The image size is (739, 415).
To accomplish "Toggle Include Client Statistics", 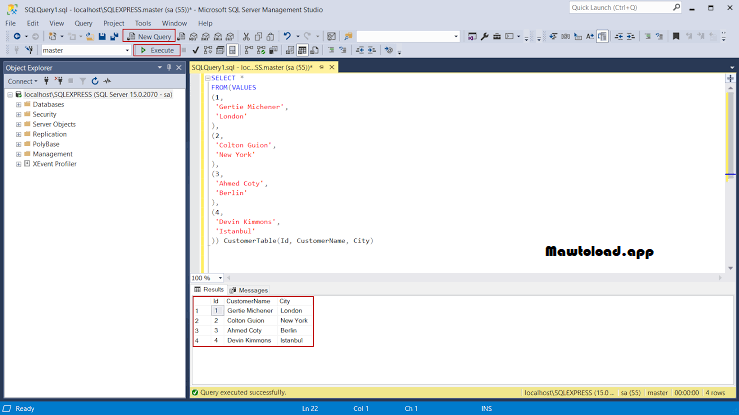I will (x=273, y=50).
